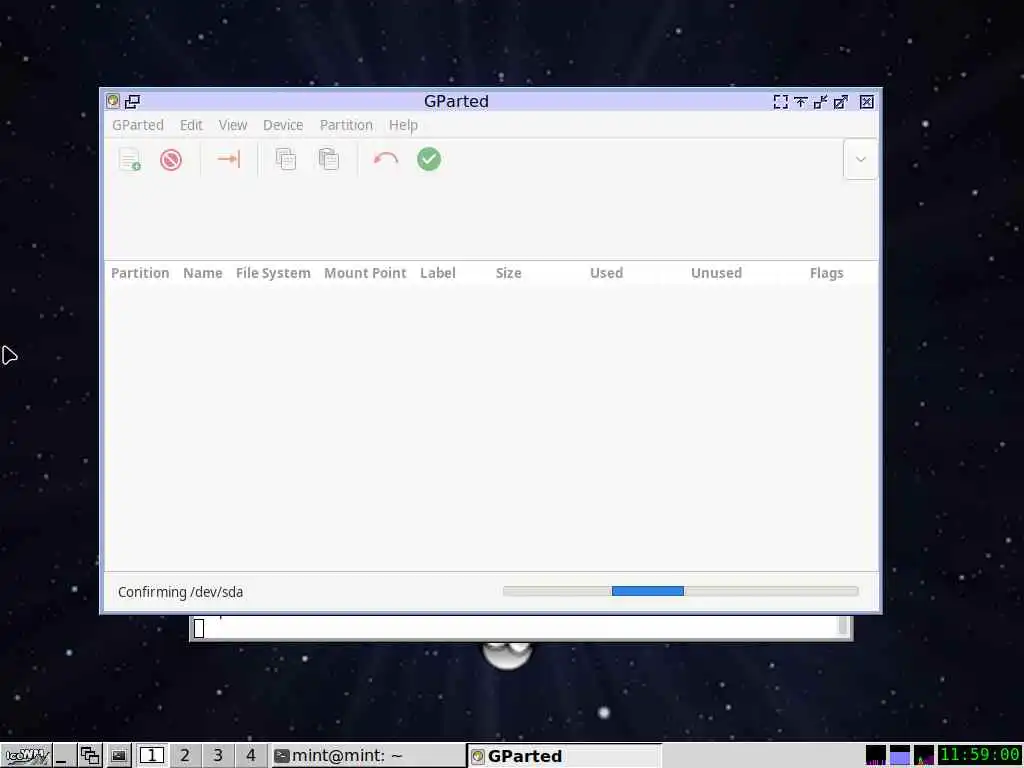
Task: Click the Resize/Move partition icon
Action: pos(229,159)
